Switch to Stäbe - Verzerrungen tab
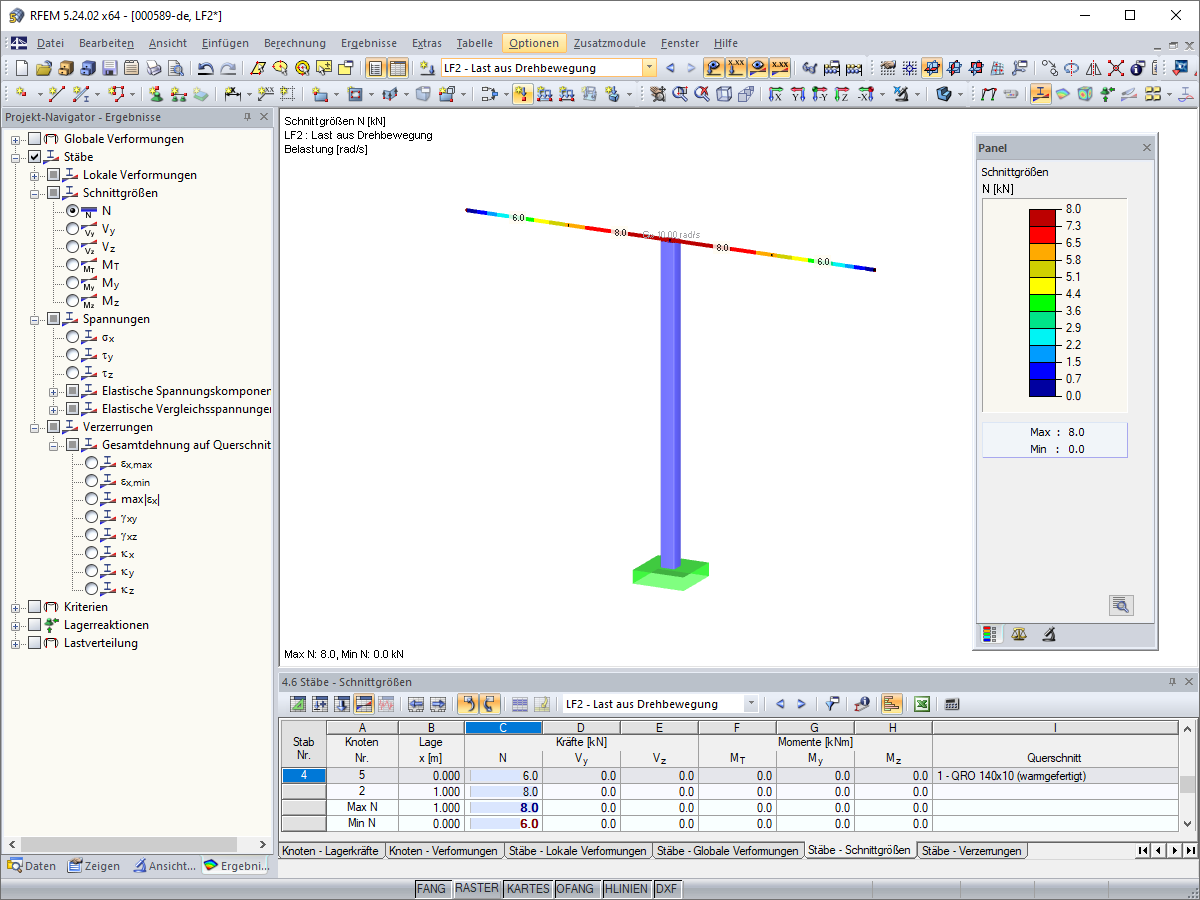The height and width of the screenshot is (900, 1200). (972, 851)
